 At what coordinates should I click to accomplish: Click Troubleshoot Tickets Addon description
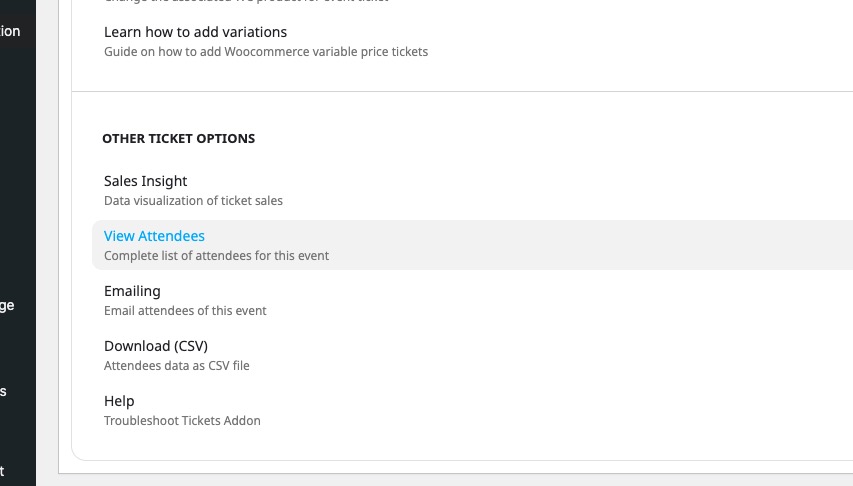pyautogui.click(x=182, y=421)
